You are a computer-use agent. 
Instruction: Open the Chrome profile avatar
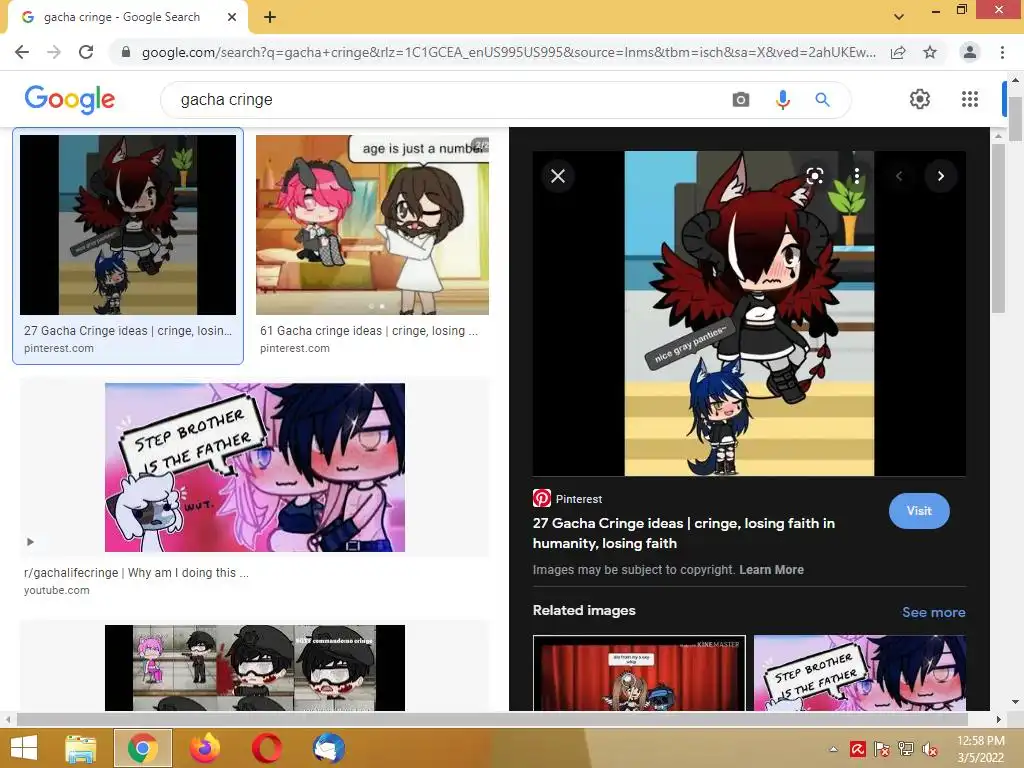coord(970,52)
